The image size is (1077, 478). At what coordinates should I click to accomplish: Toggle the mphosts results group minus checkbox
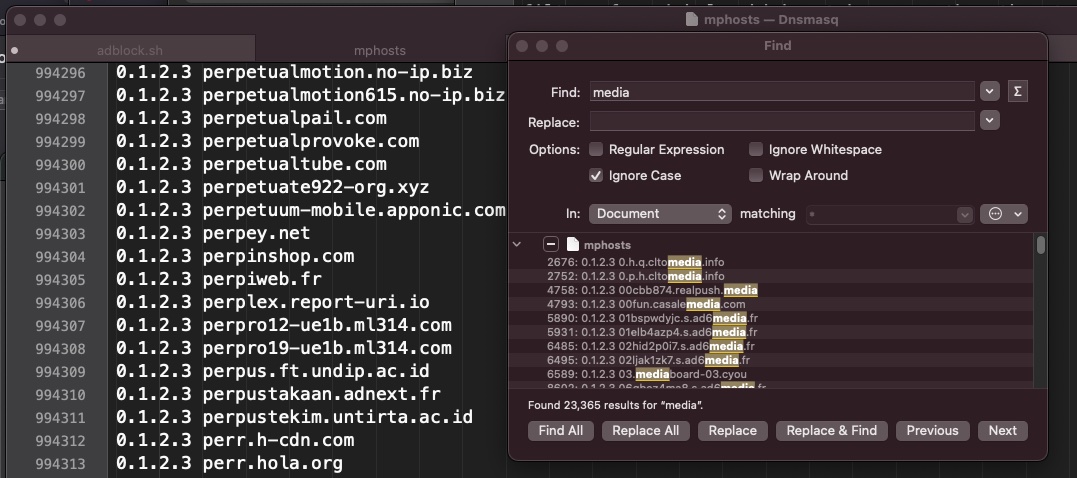[x=550, y=244]
